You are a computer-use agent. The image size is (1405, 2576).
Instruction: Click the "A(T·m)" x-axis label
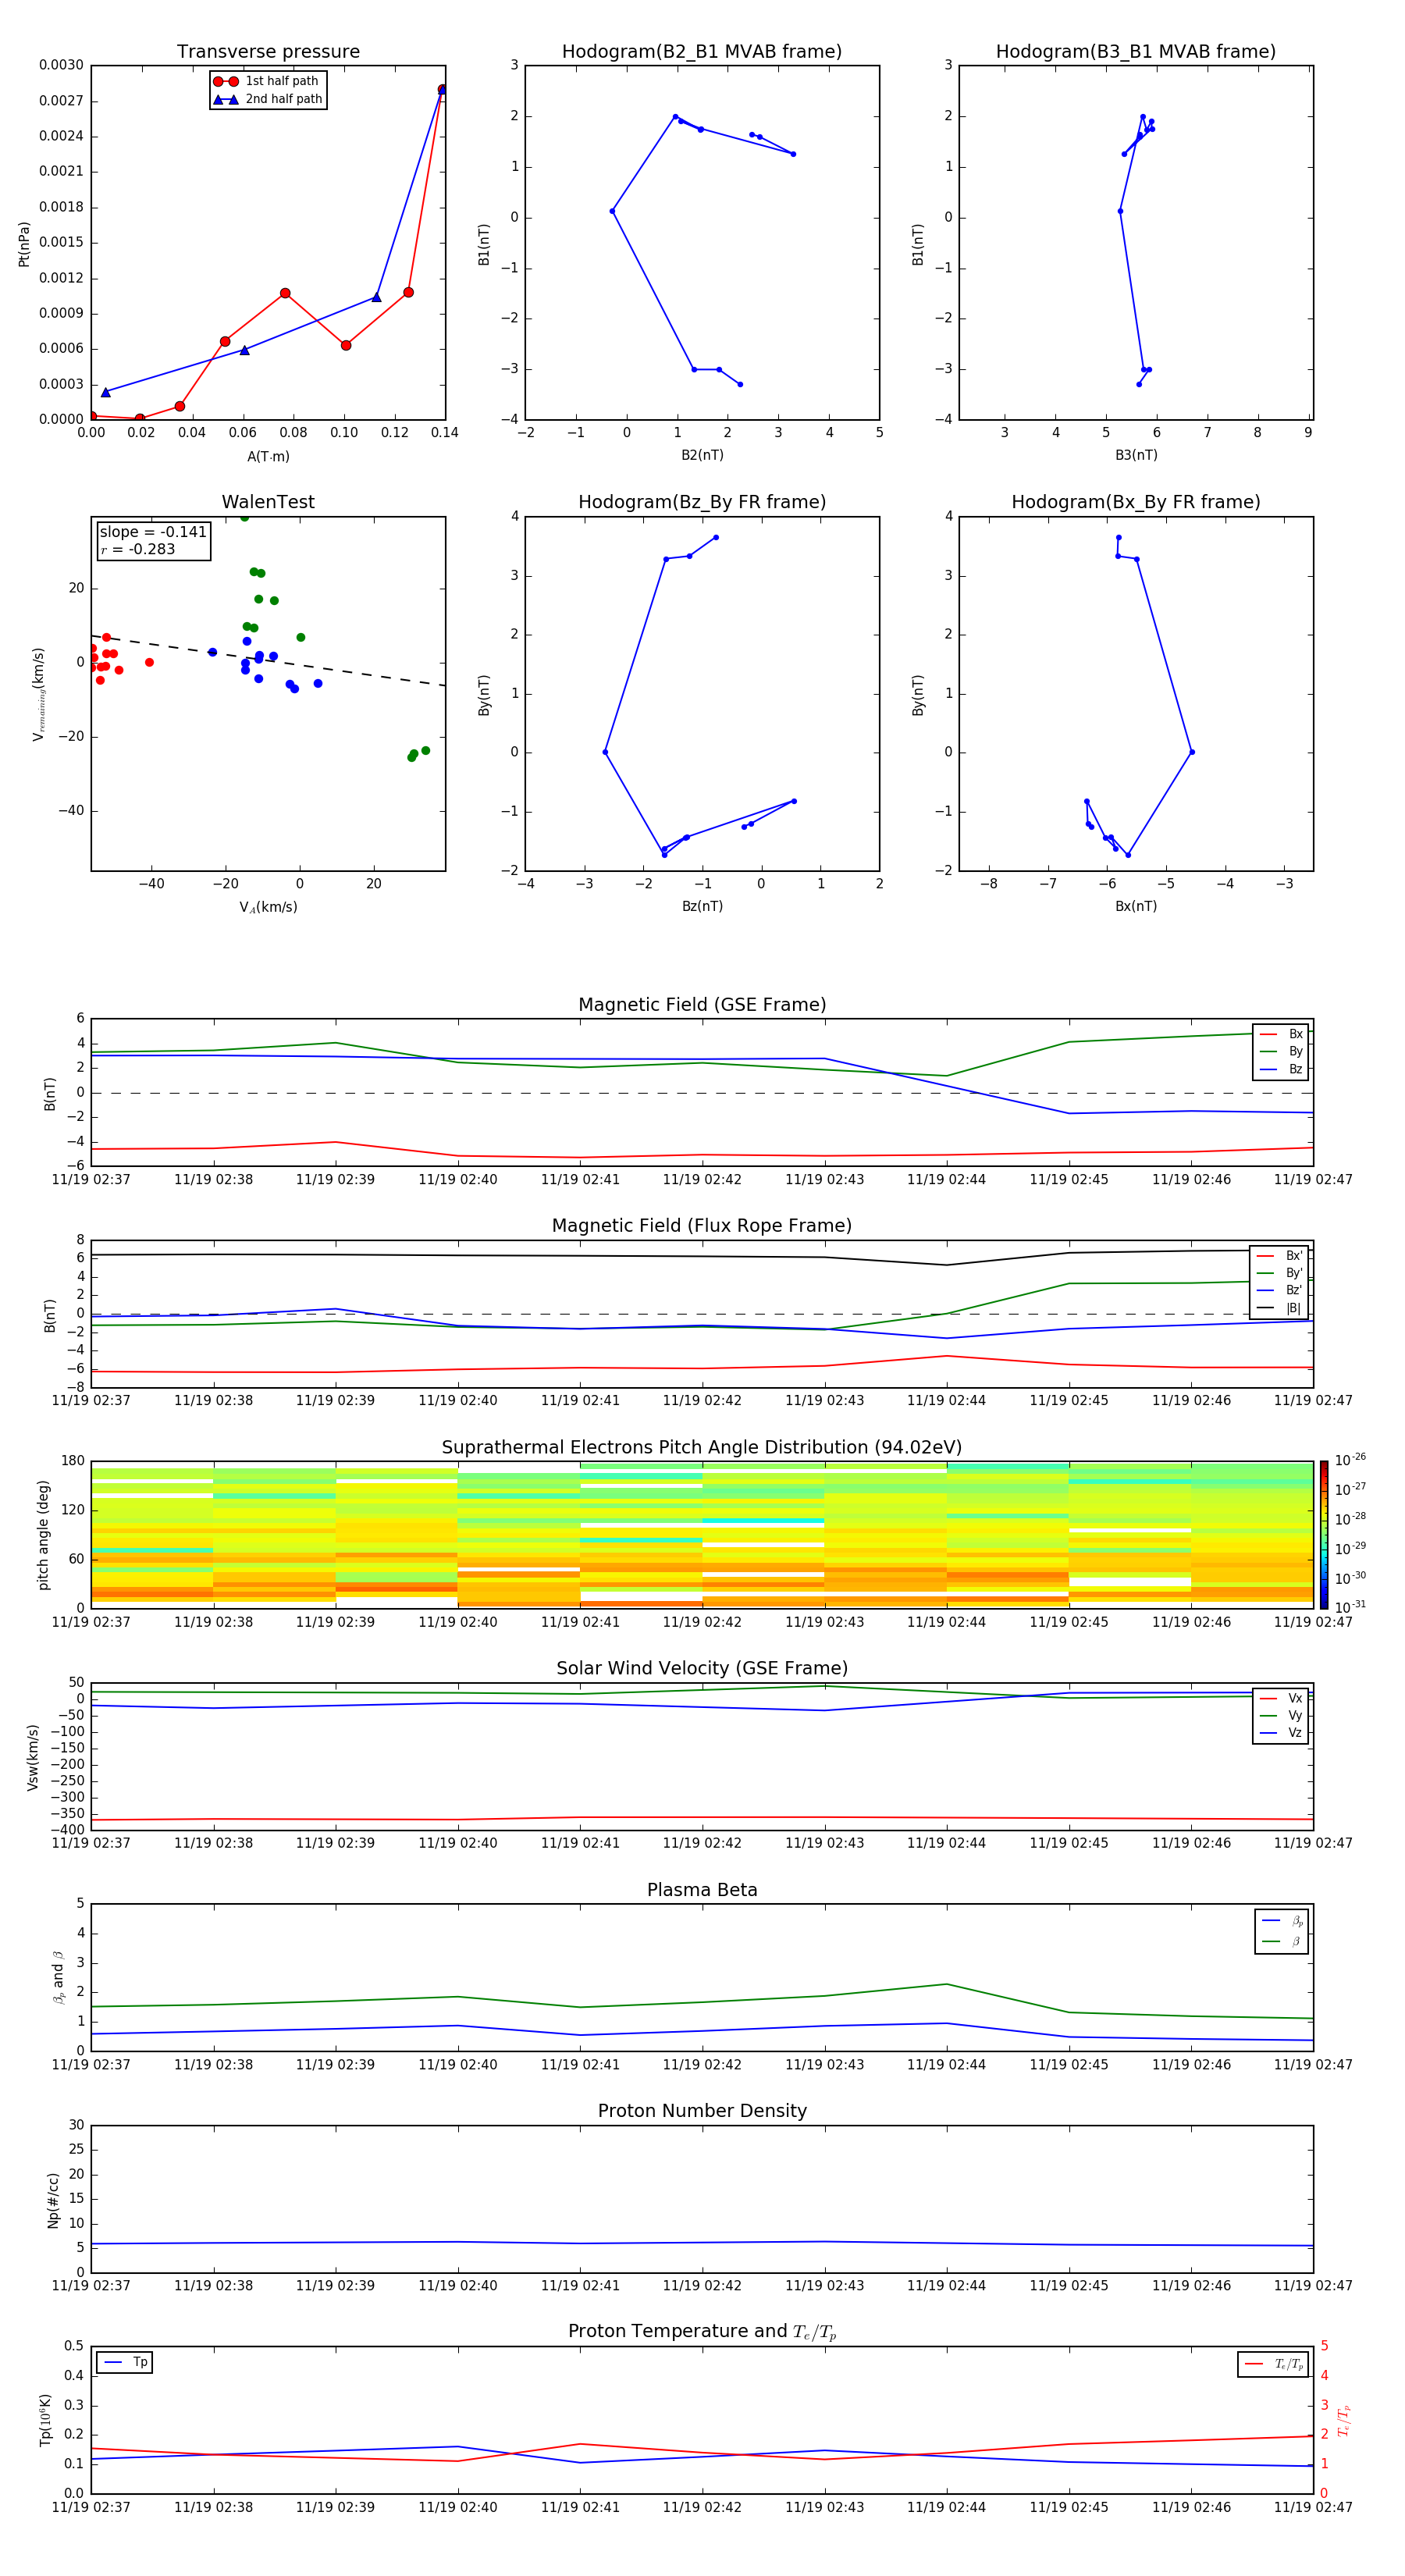coord(268,457)
